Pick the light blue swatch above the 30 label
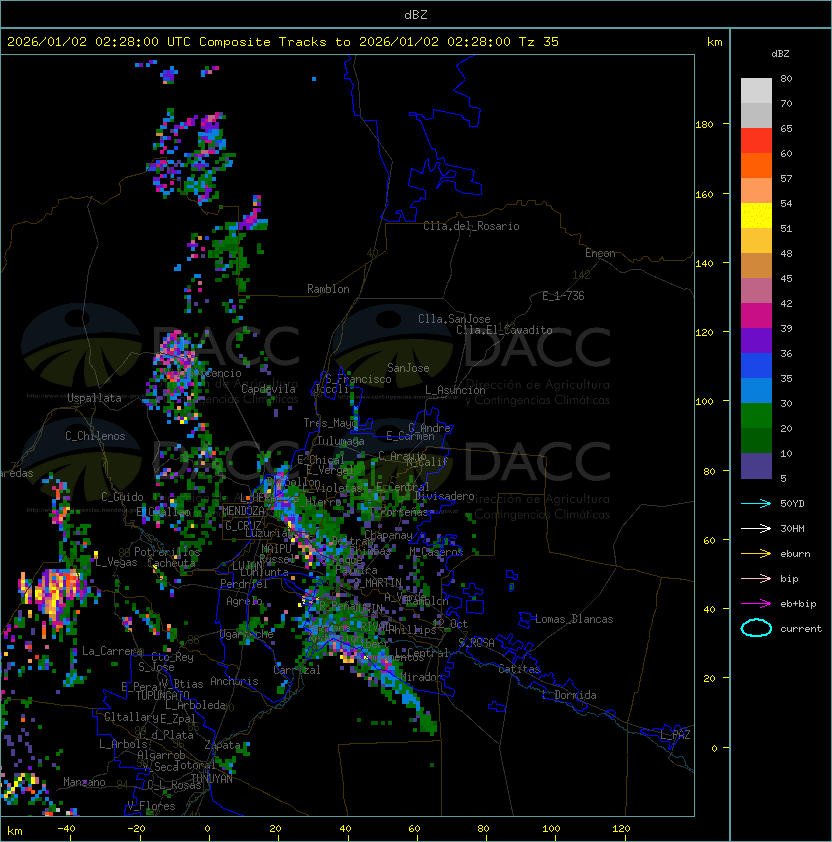The image size is (832, 842). [756, 390]
